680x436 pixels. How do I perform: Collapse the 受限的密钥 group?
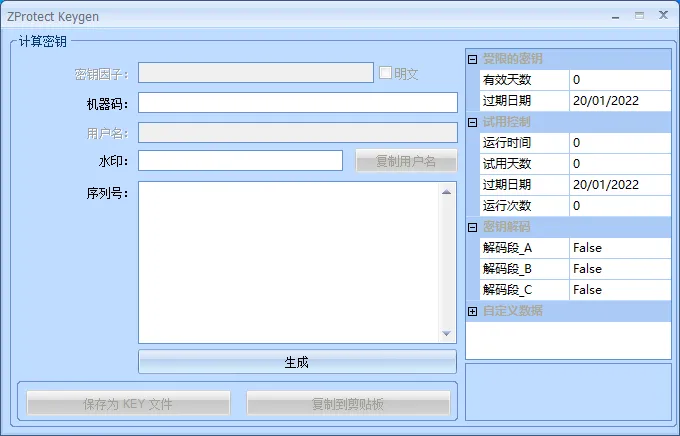coord(473,59)
